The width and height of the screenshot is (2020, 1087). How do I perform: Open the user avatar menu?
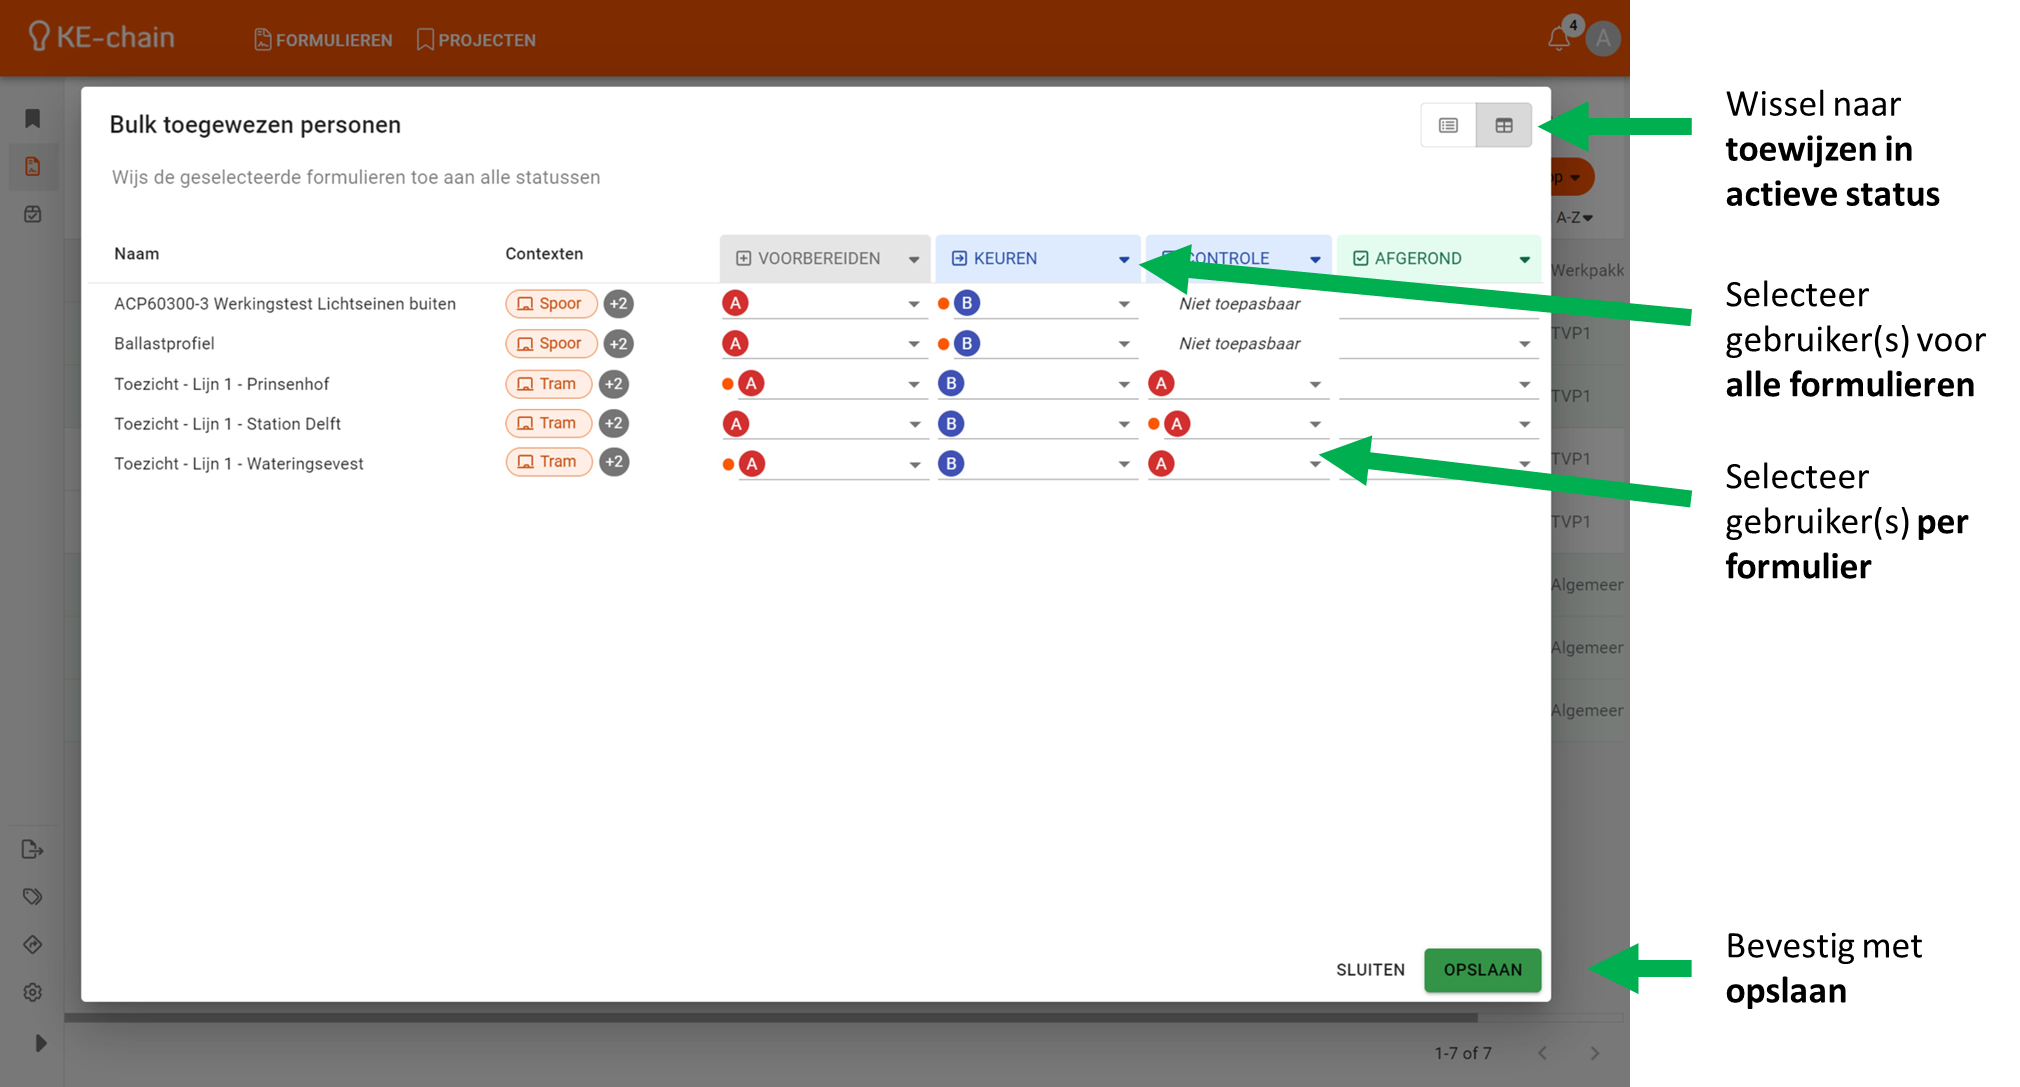[1603, 39]
